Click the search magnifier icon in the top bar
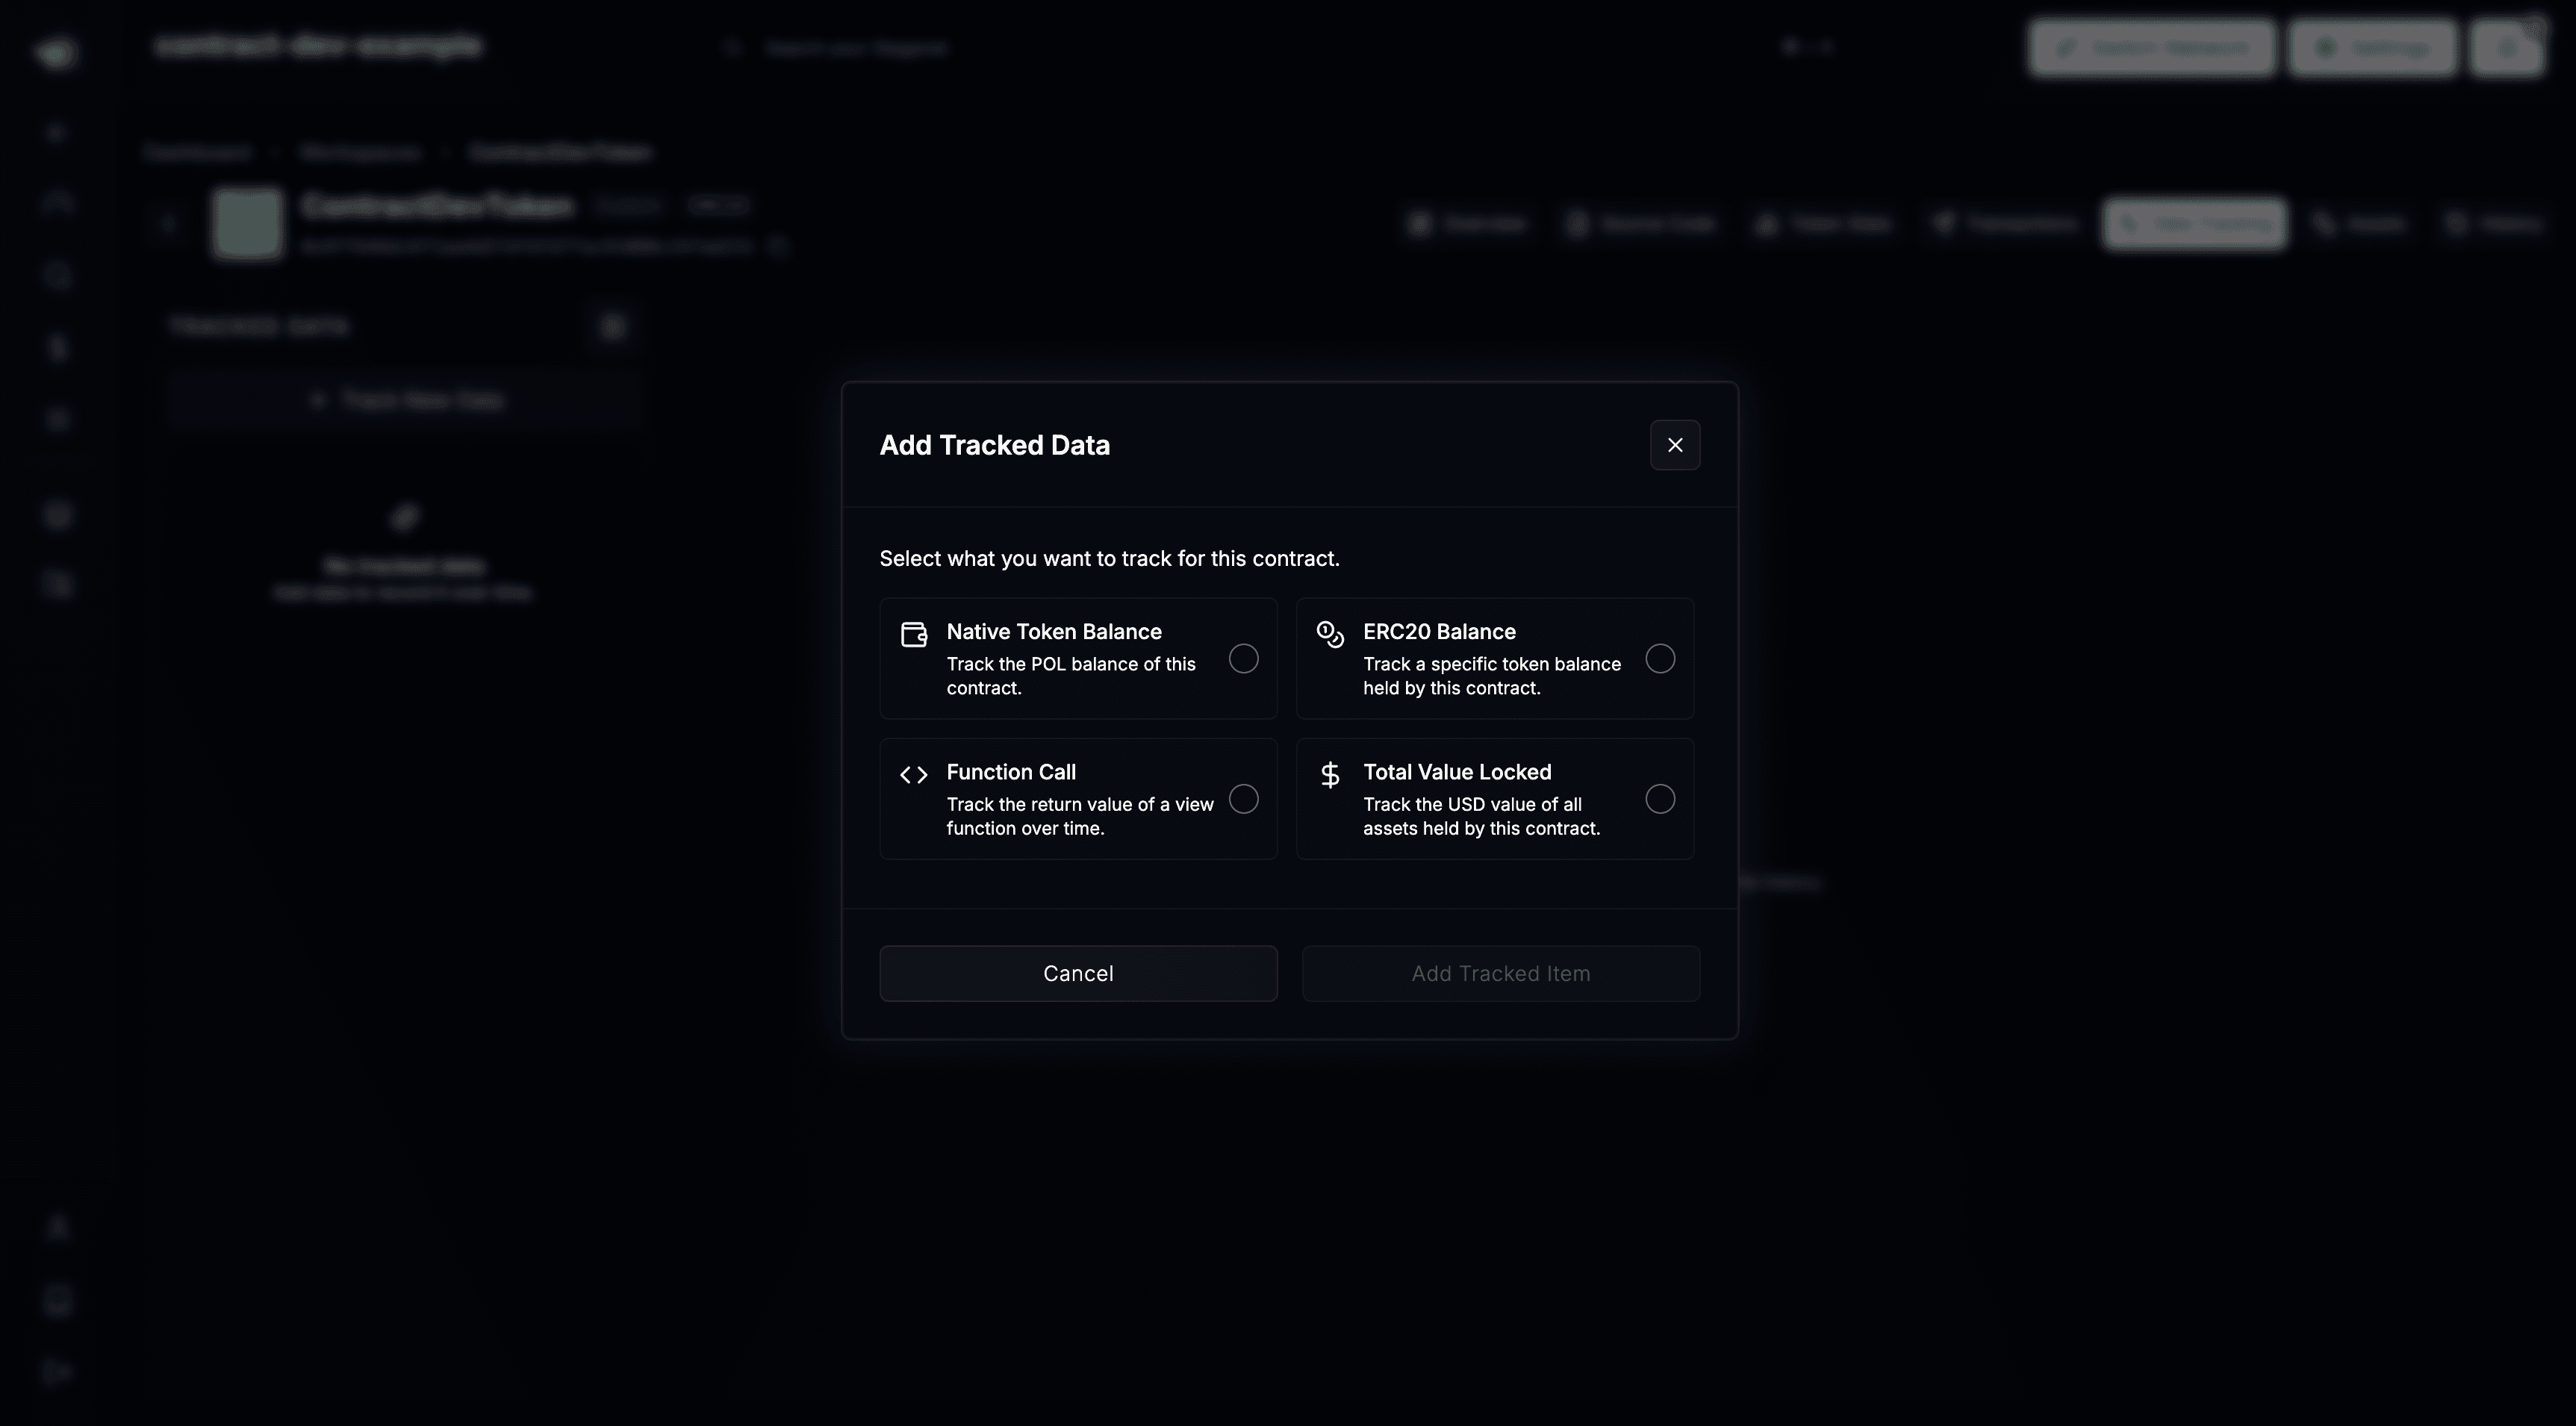Screen dimensions: 2576x1426 pos(731,47)
